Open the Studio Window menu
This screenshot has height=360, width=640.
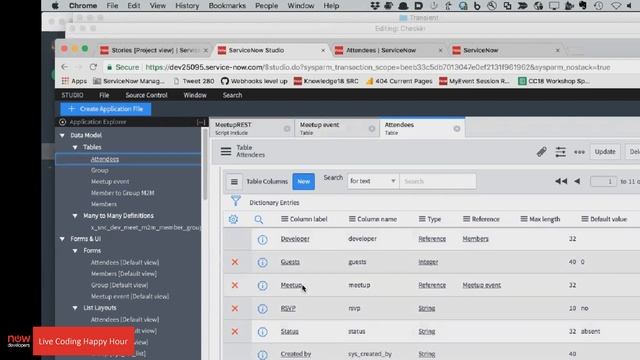(x=195, y=95)
